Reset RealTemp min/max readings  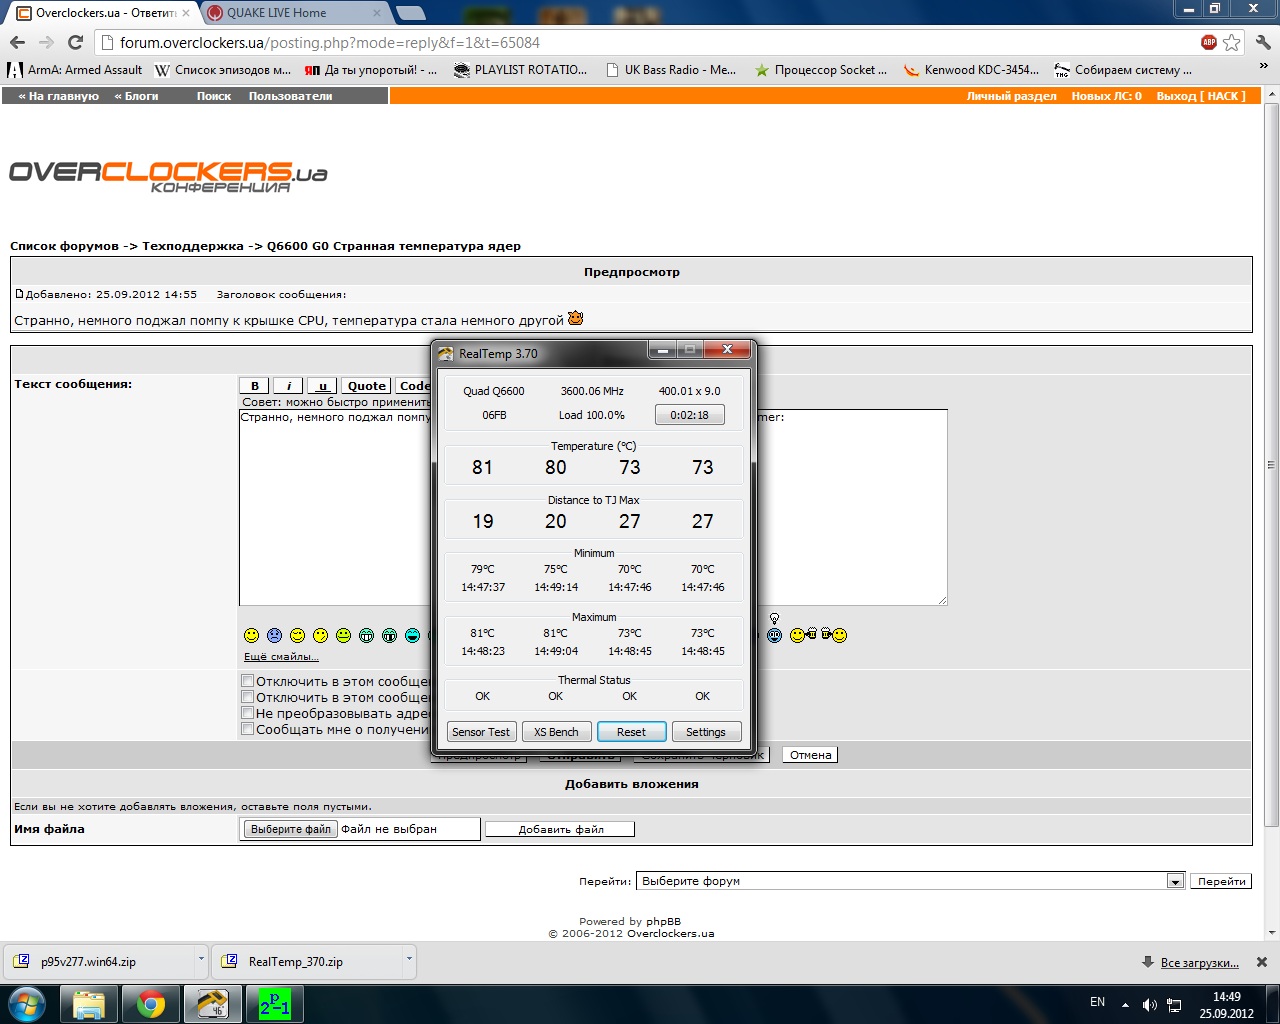tap(631, 732)
